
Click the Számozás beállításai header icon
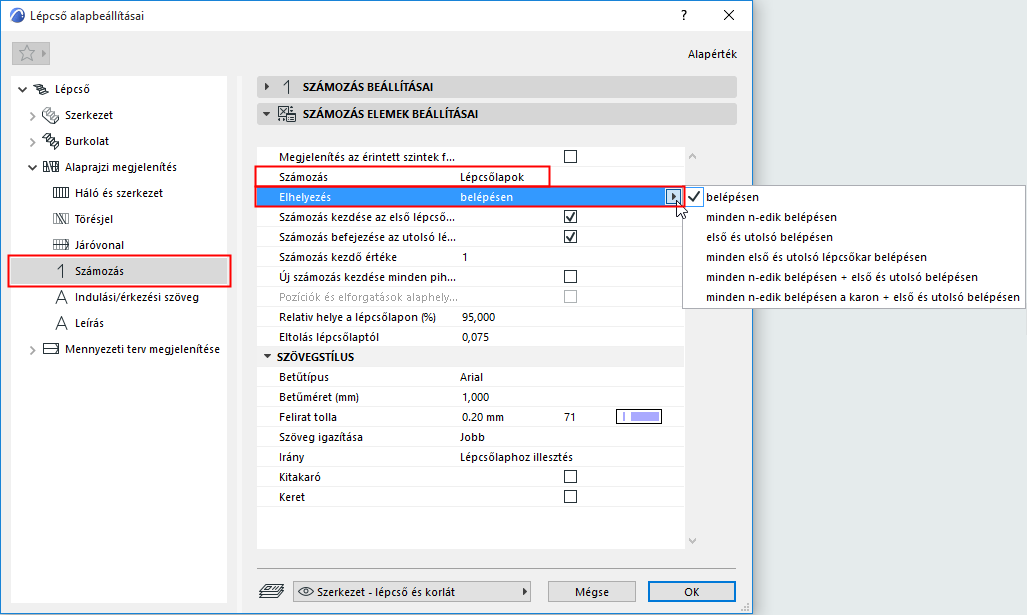pos(287,87)
